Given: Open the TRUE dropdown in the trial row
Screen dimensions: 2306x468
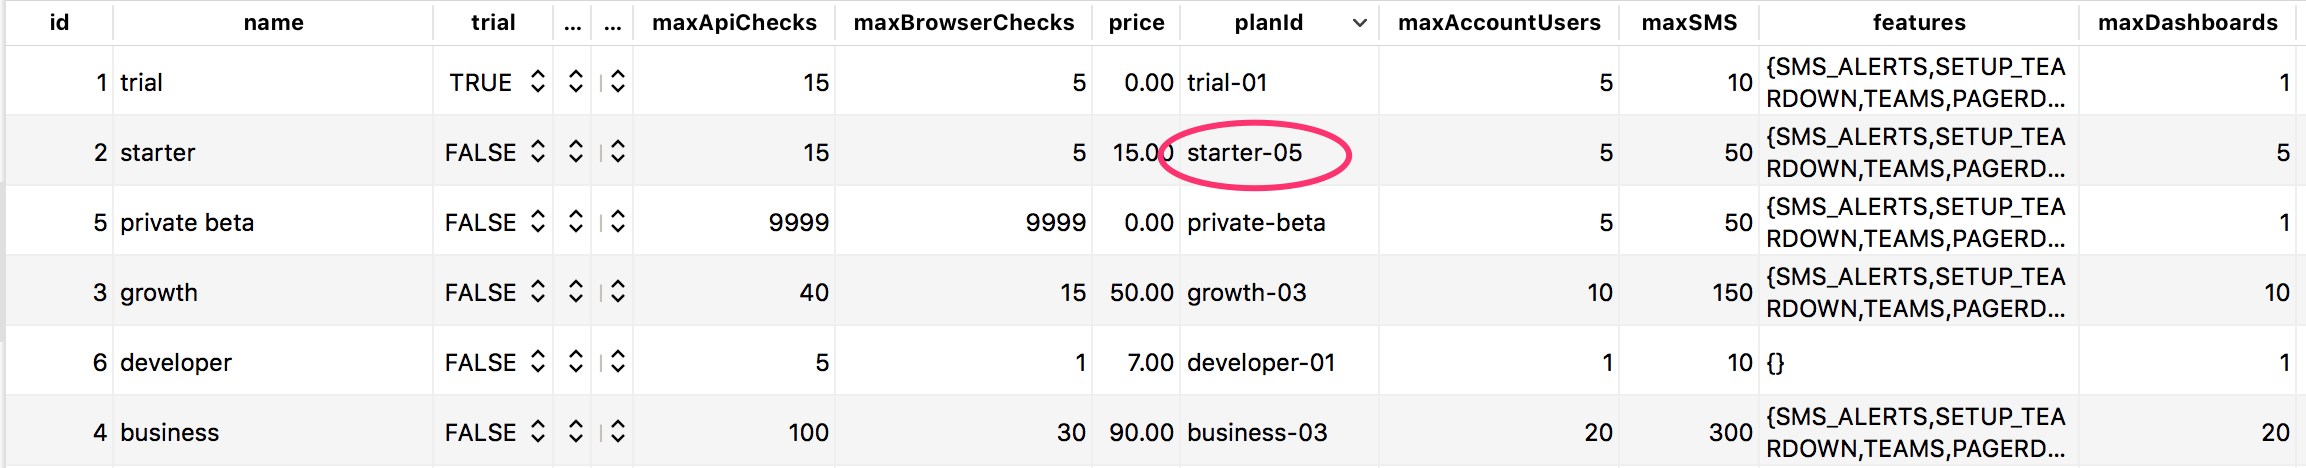Looking at the screenshot, I should point(537,82).
